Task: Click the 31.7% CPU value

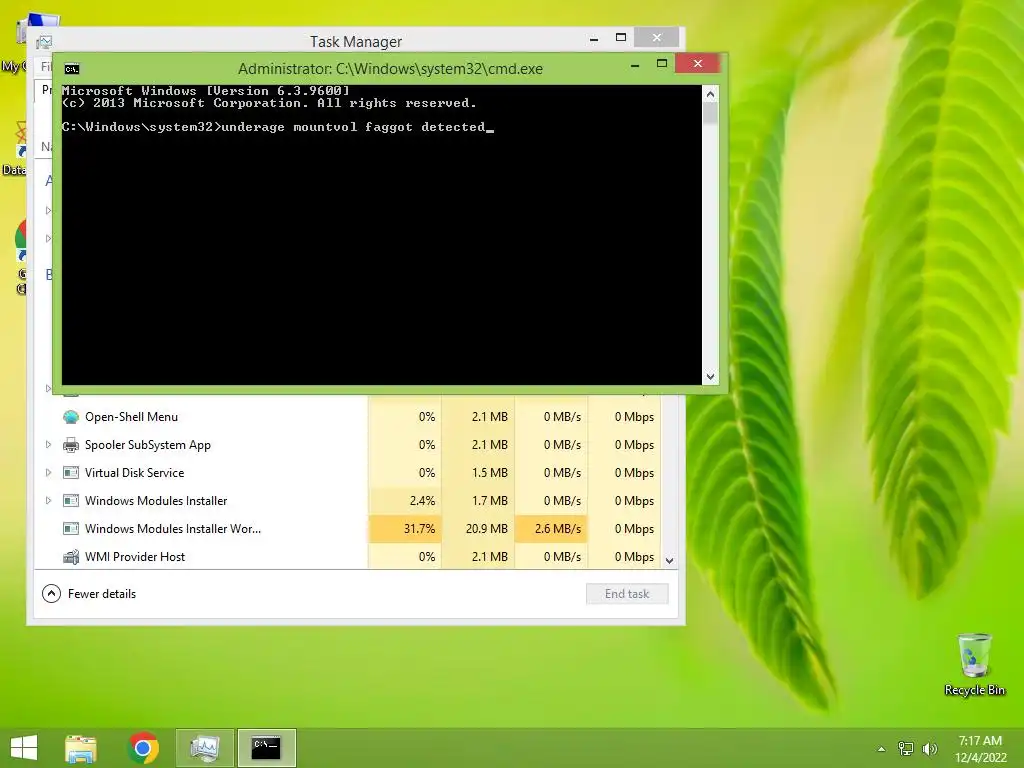Action: (x=419, y=529)
